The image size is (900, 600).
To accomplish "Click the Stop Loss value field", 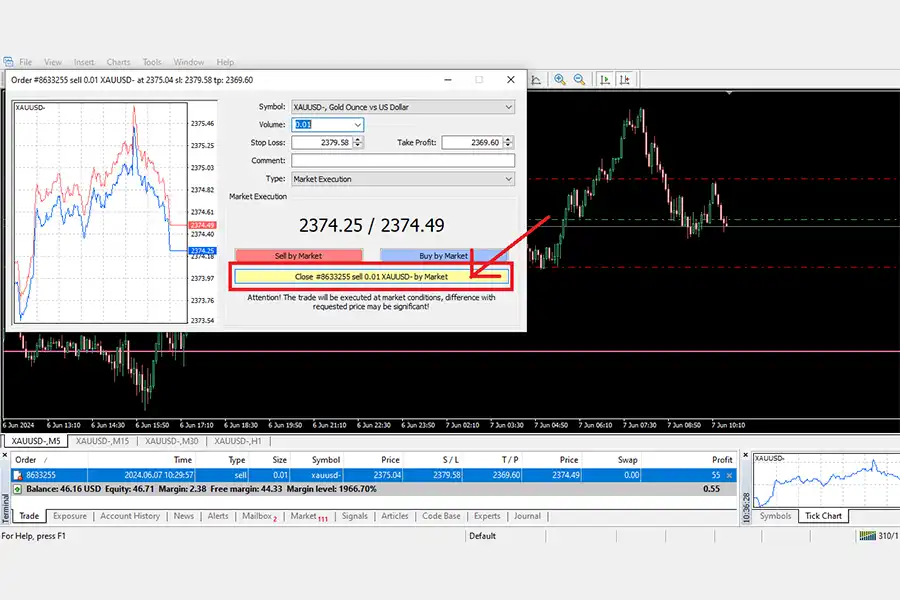I will point(322,142).
